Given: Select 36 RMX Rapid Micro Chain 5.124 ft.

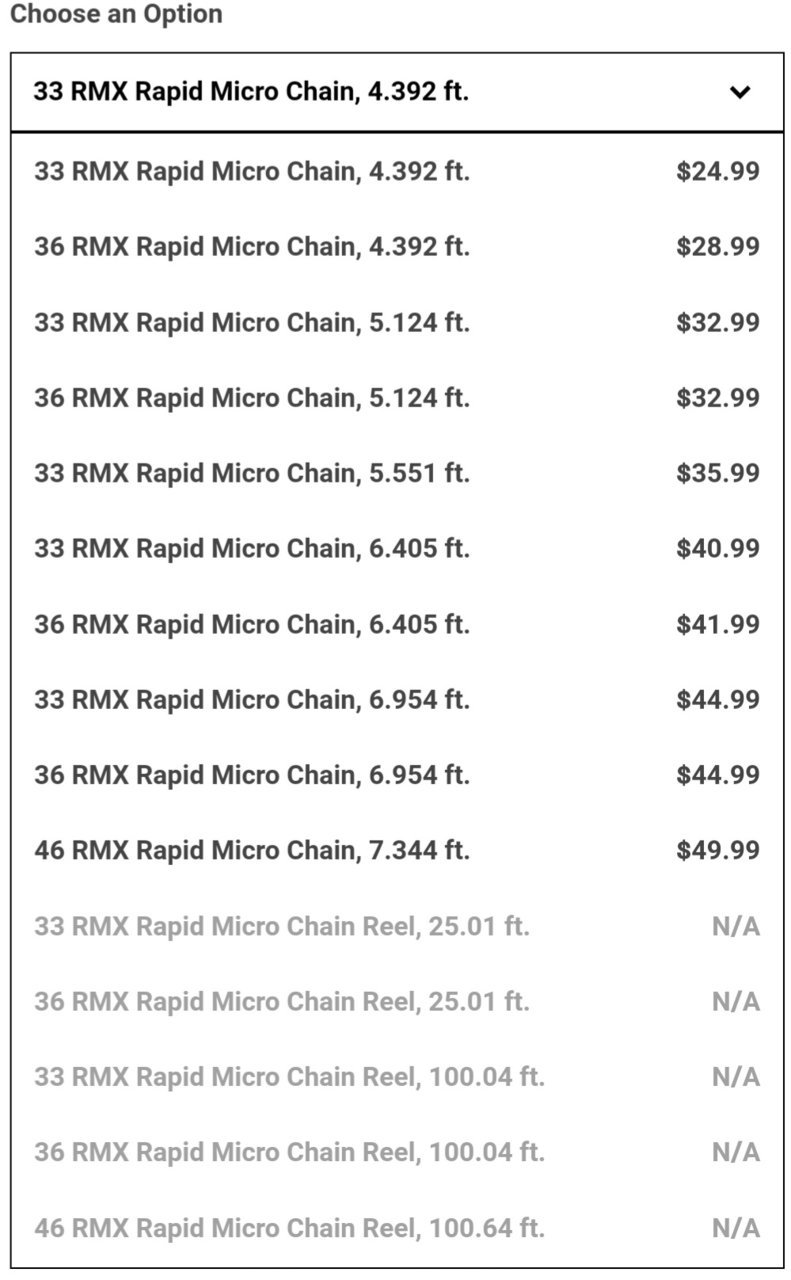Looking at the screenshot, I should point(397,397).
